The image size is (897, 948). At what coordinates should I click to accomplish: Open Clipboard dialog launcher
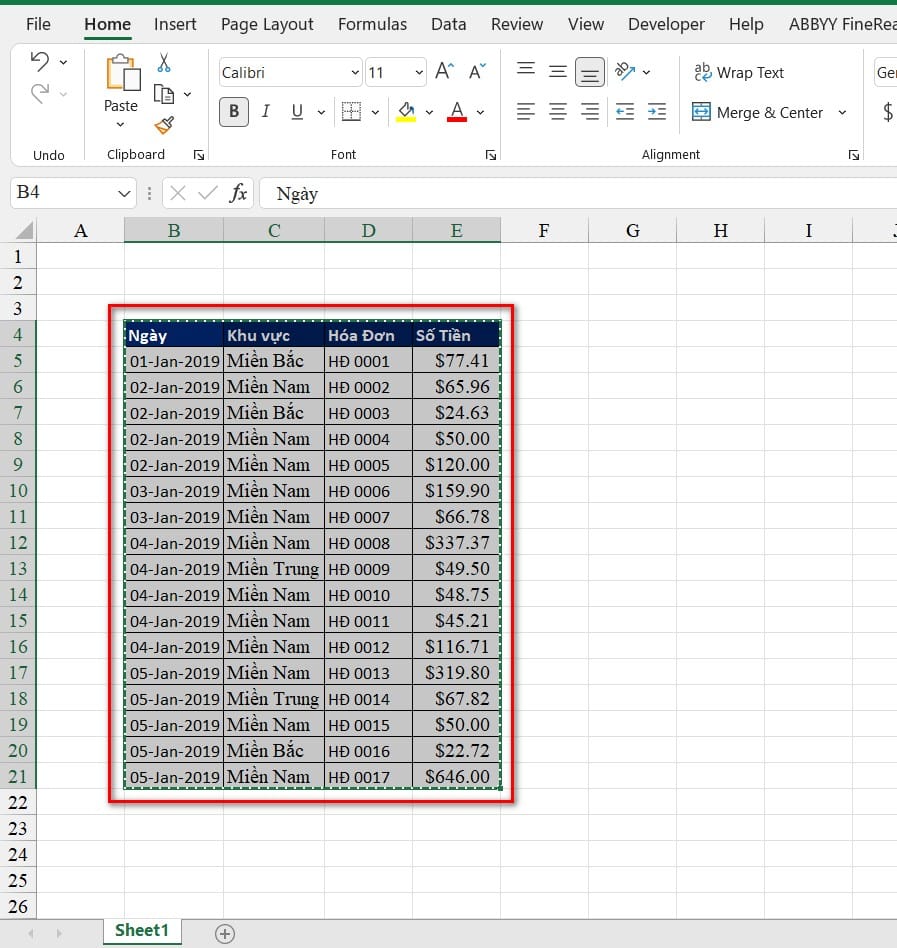[x=199, y=155]
